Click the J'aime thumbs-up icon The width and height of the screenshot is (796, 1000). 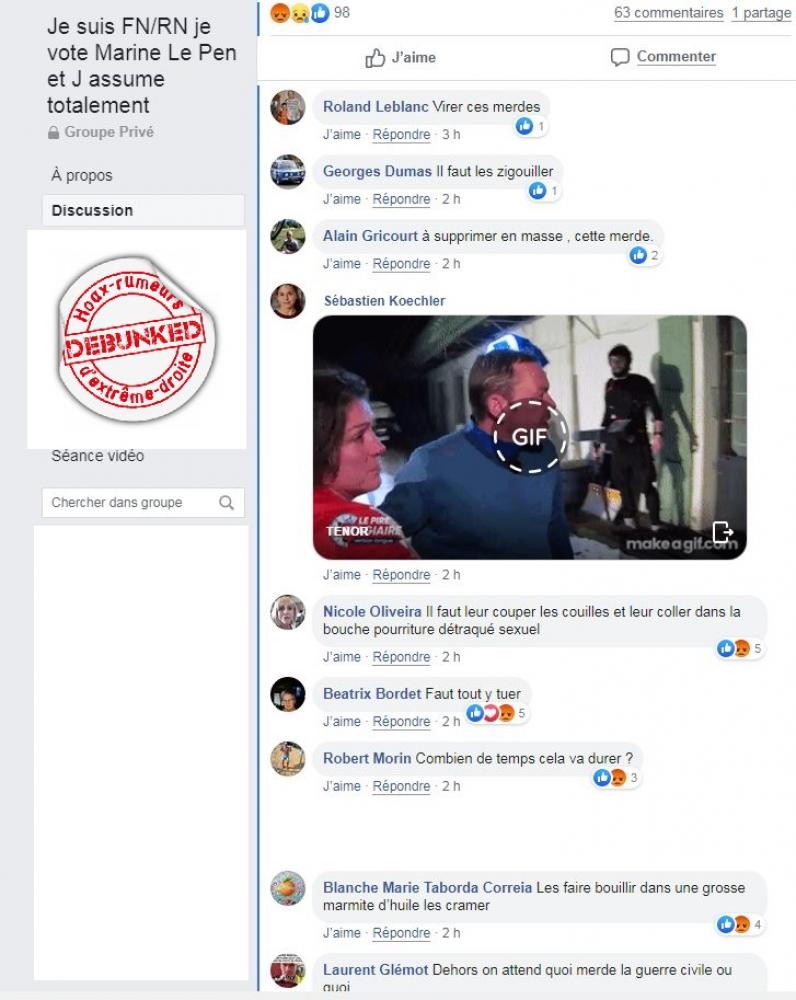click(x=375, y=58)
